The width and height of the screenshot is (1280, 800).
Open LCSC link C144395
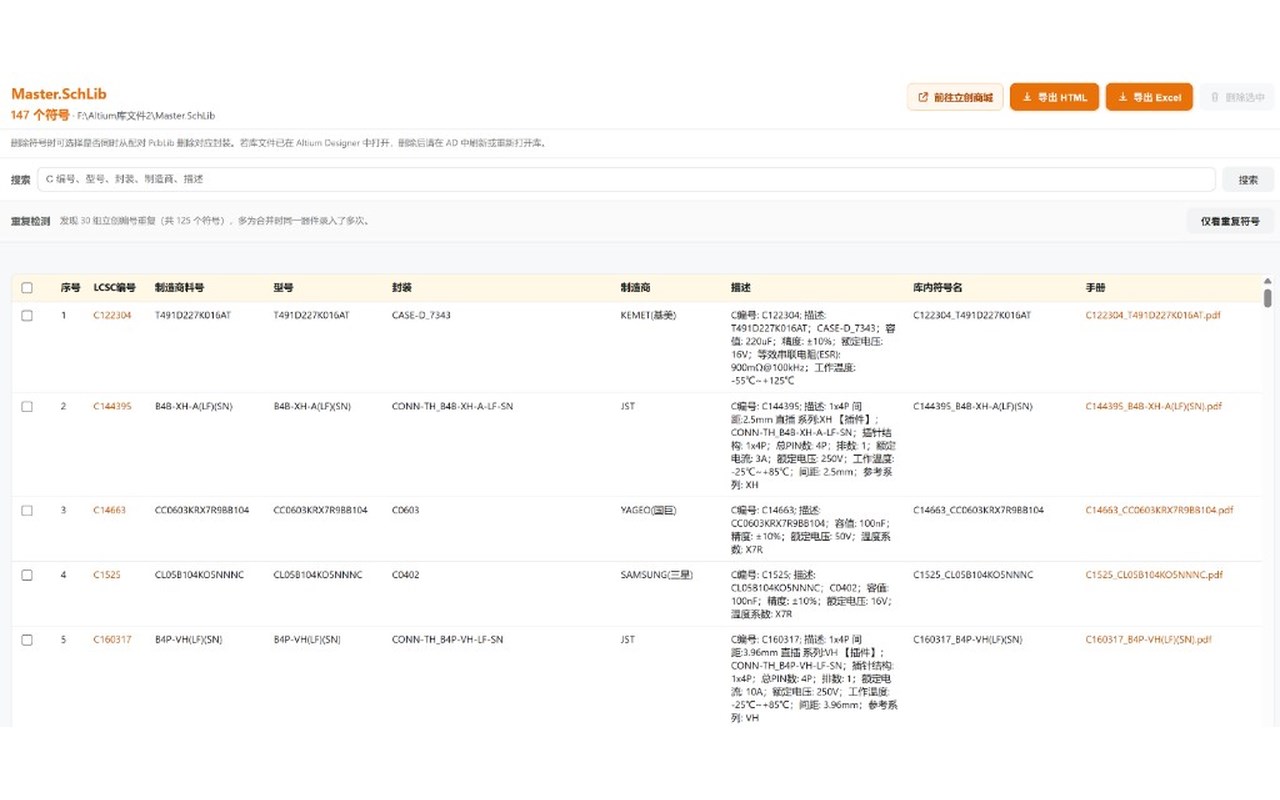(x=112, y=406)
